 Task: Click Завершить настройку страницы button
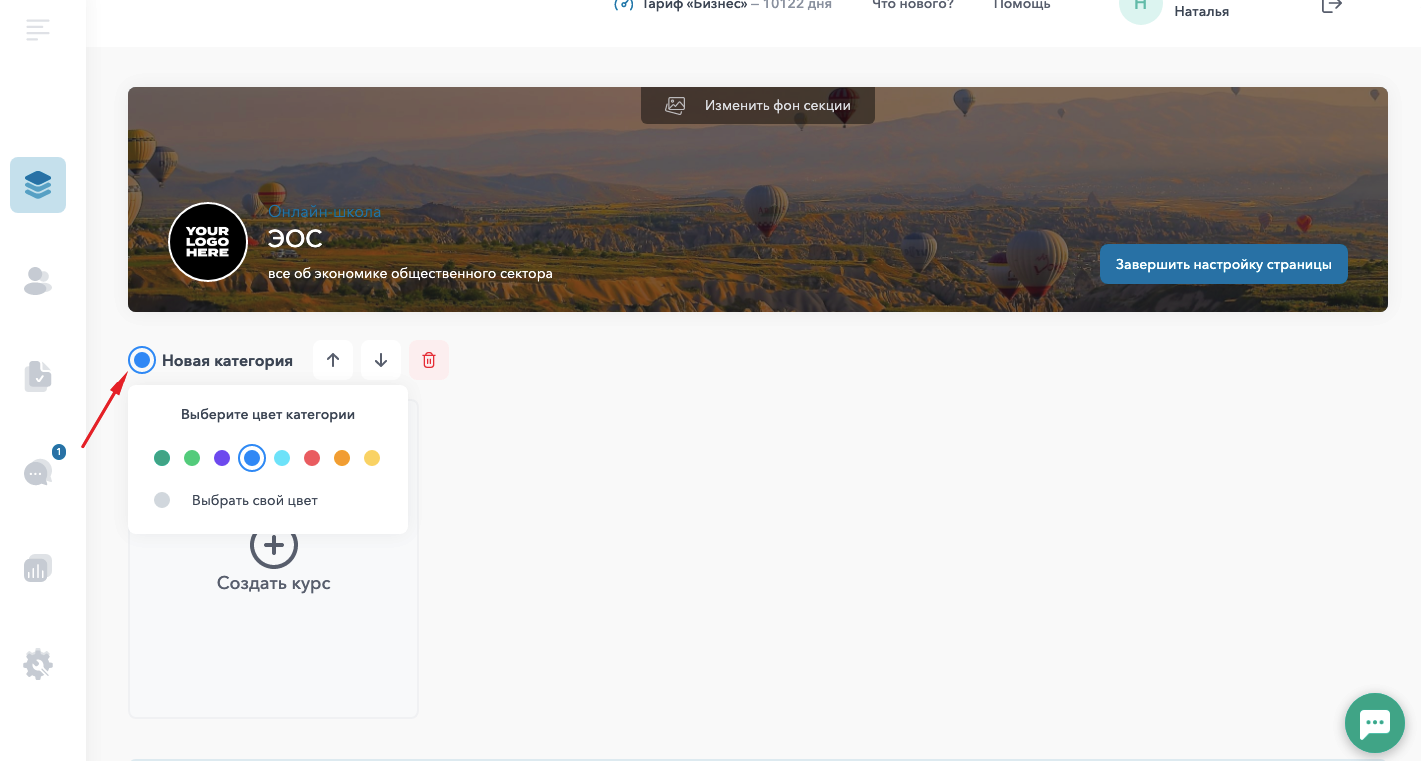1224,265
